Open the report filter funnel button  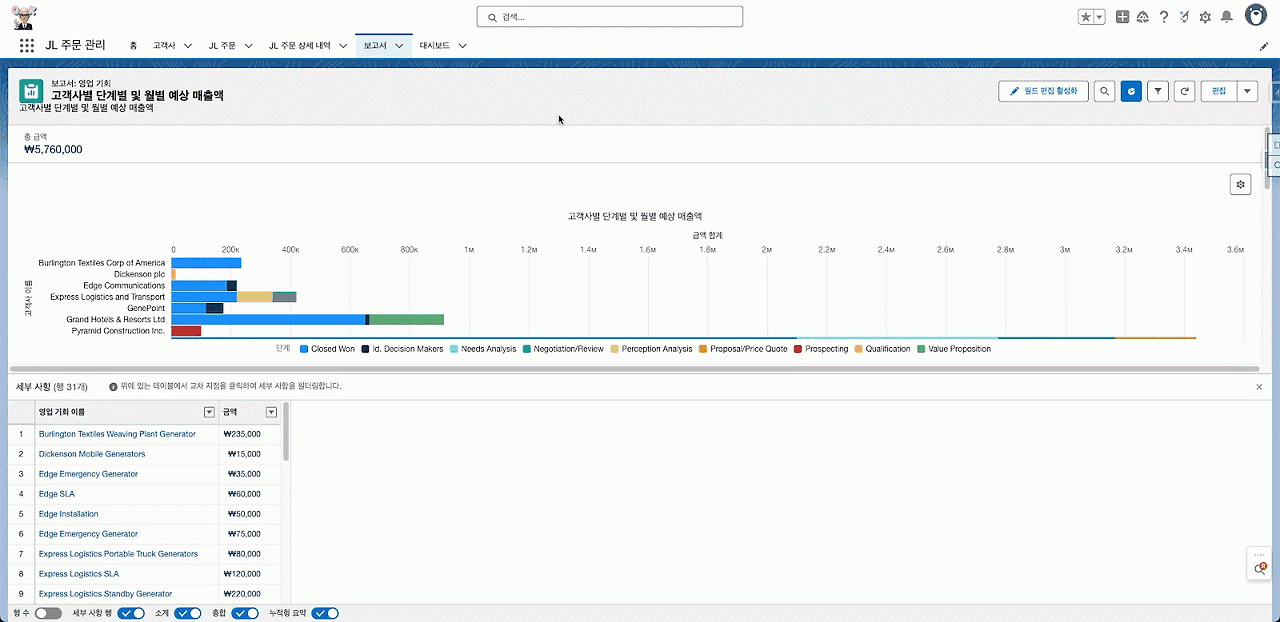pos(1158,91)
